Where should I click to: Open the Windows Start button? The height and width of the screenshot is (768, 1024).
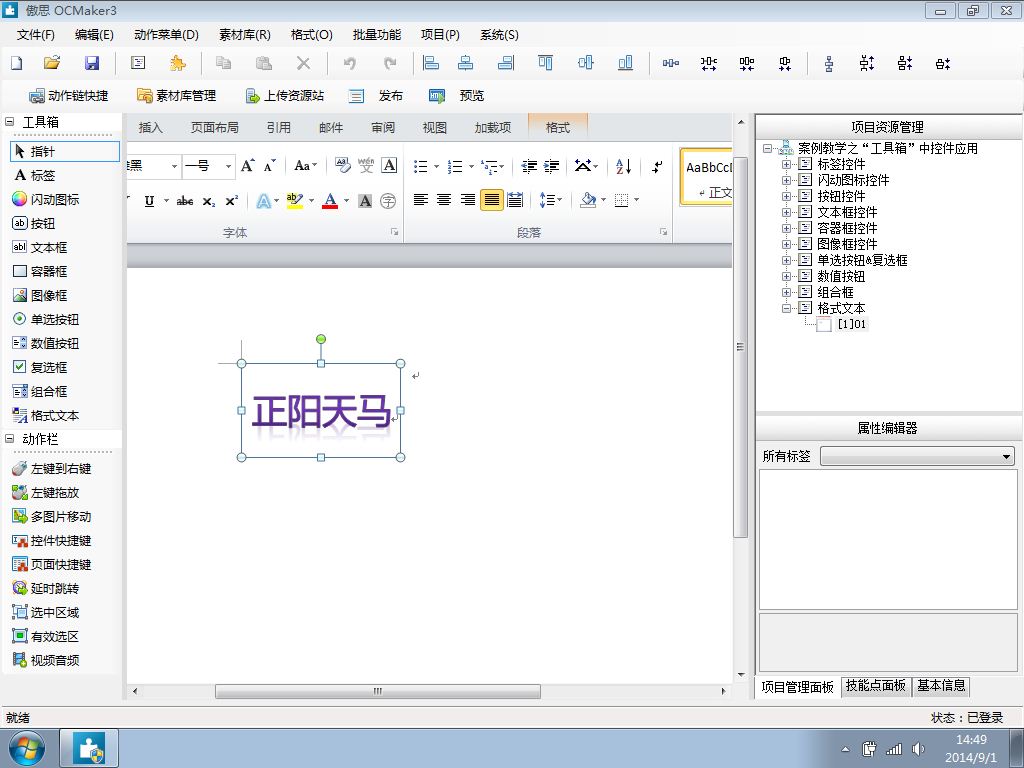coord(26,748)
